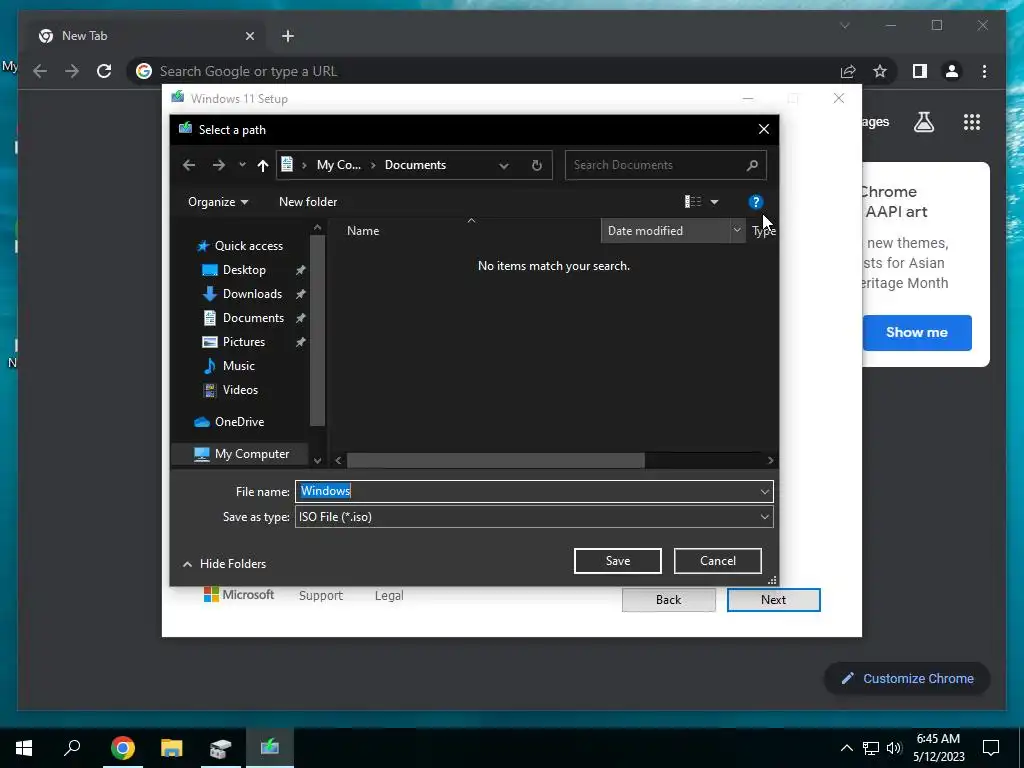This screenshot has height=768, width=1024.
Task: Close the Select a path dialog
Action: tap(763, 129)
